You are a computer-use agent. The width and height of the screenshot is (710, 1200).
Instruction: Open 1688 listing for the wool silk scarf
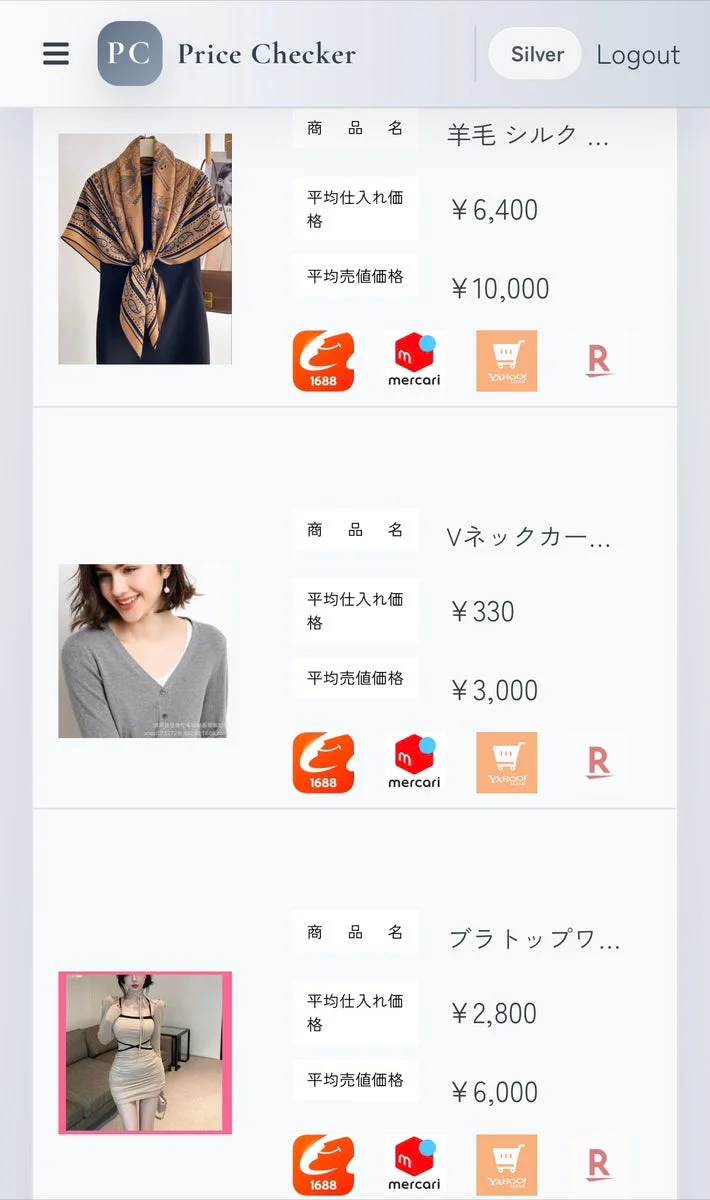(x=322, y=361)
